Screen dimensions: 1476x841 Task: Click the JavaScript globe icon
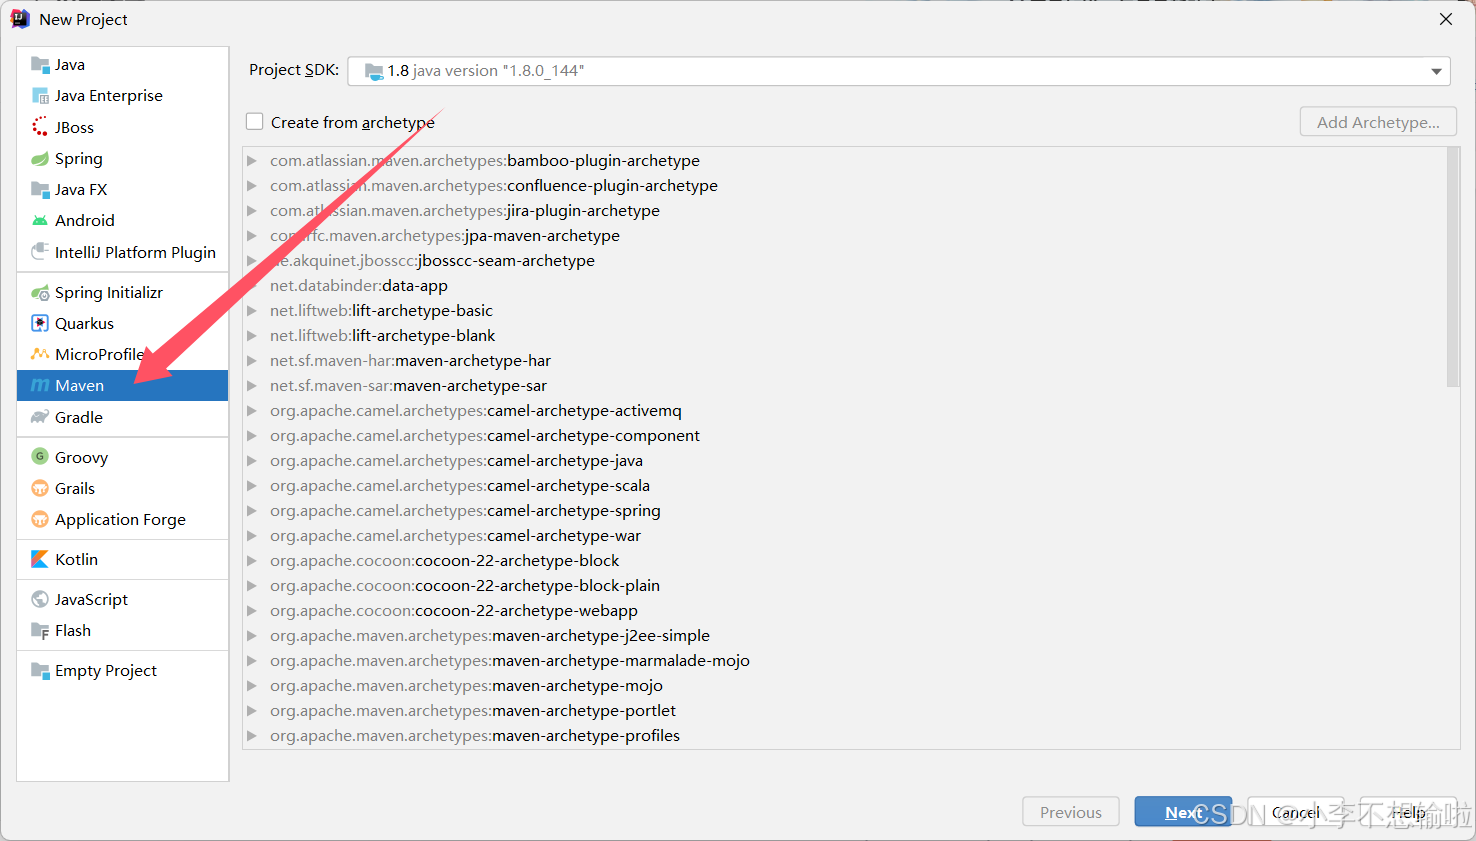coord(40,599)
